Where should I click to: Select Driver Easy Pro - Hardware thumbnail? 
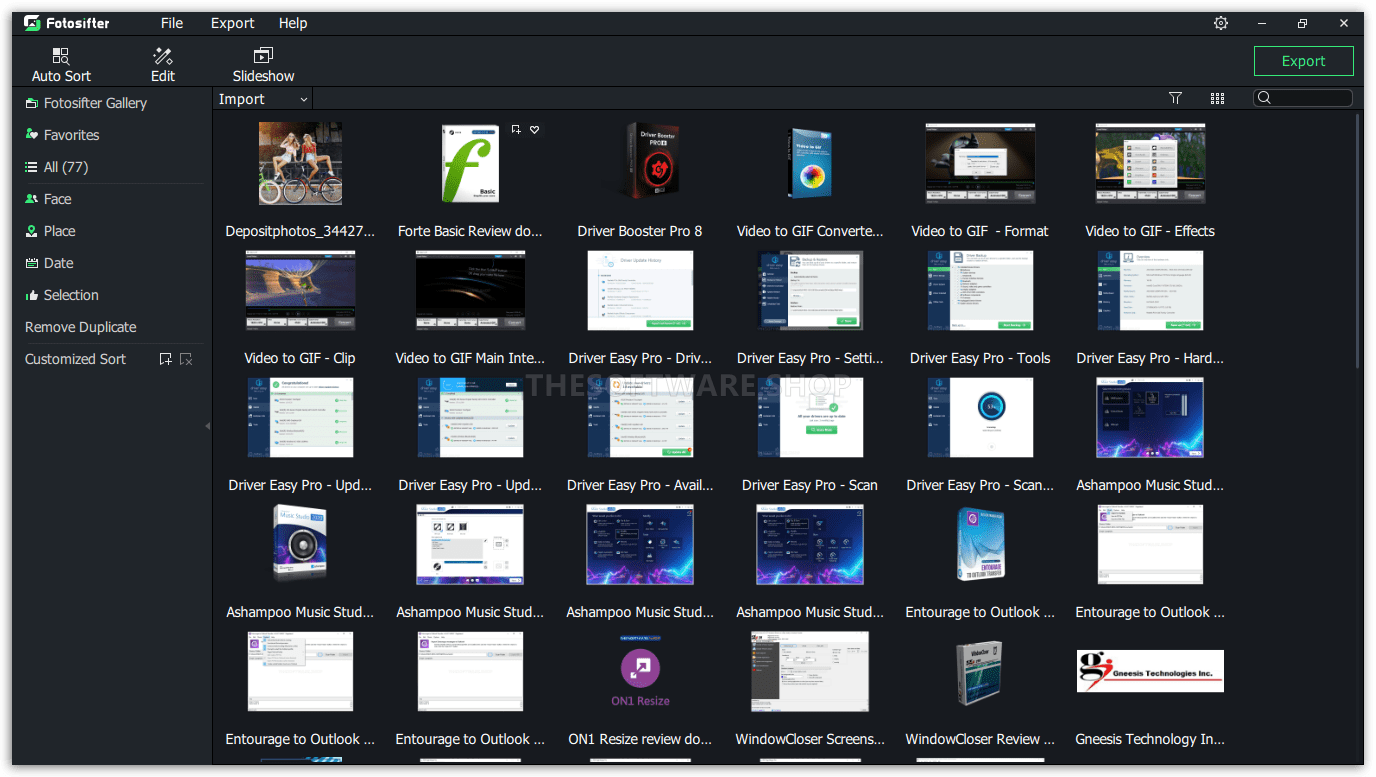[1150, 290]
